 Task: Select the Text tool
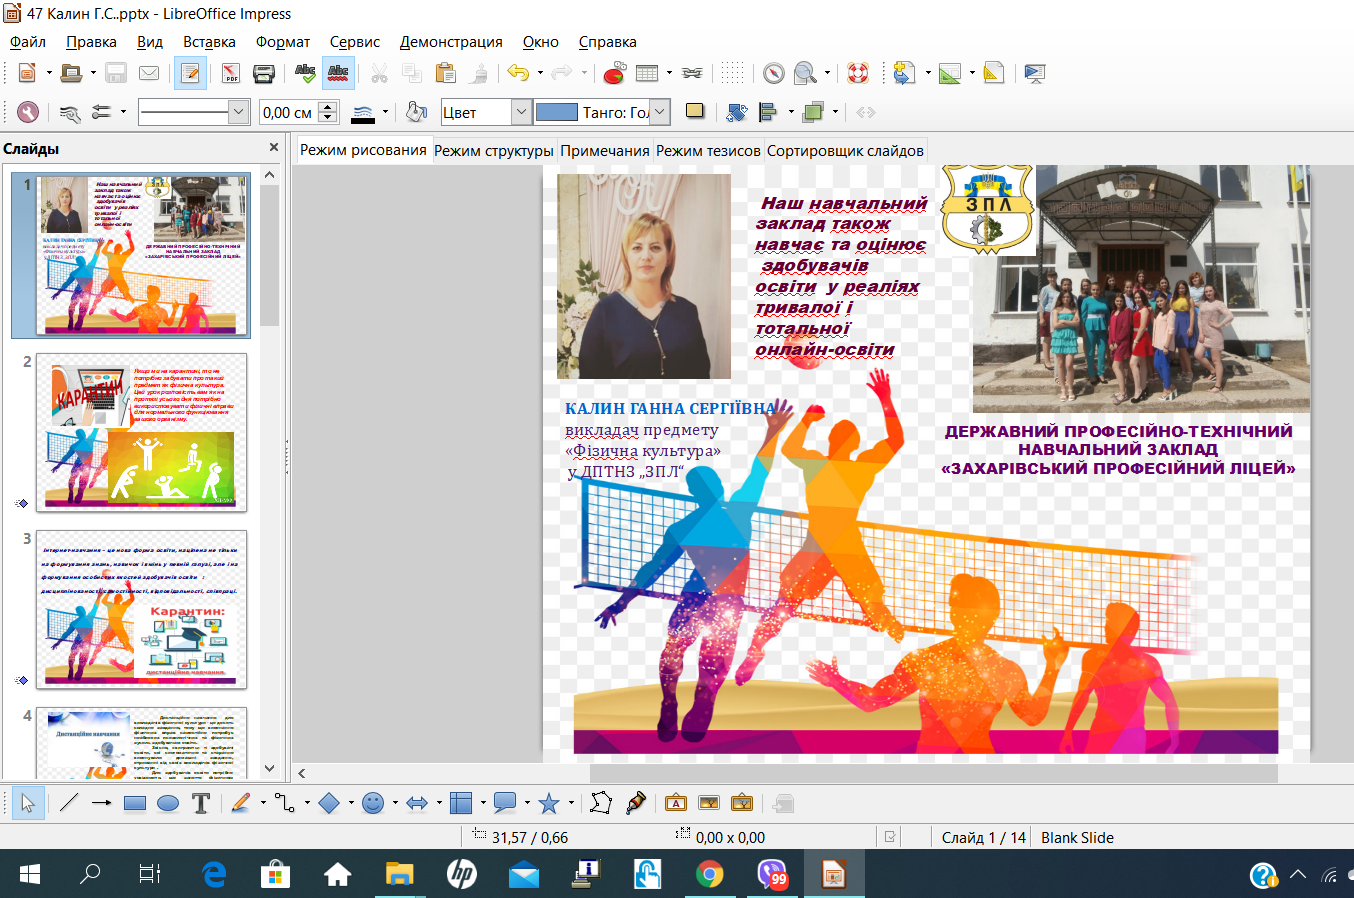201,803
